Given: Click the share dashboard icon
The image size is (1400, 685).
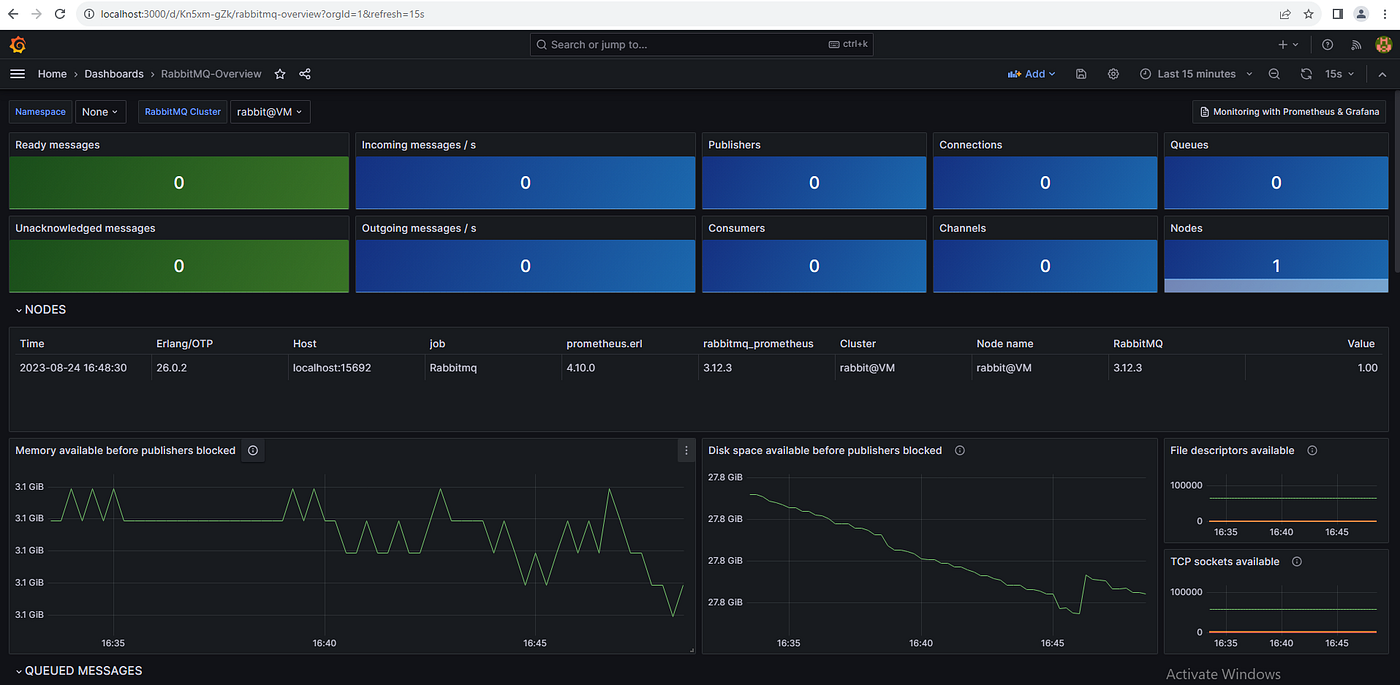Looking at the screenshot, I should point(305,74).
